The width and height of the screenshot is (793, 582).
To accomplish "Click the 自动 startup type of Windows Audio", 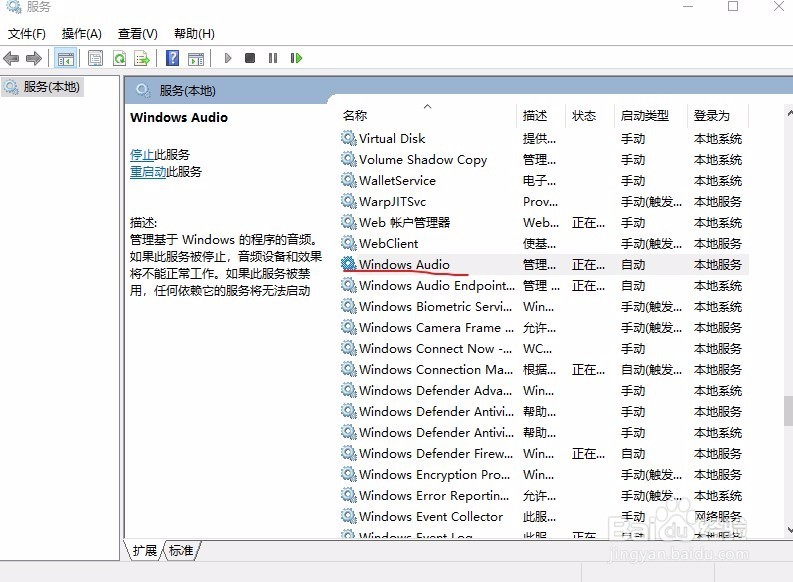I will 633,264.
